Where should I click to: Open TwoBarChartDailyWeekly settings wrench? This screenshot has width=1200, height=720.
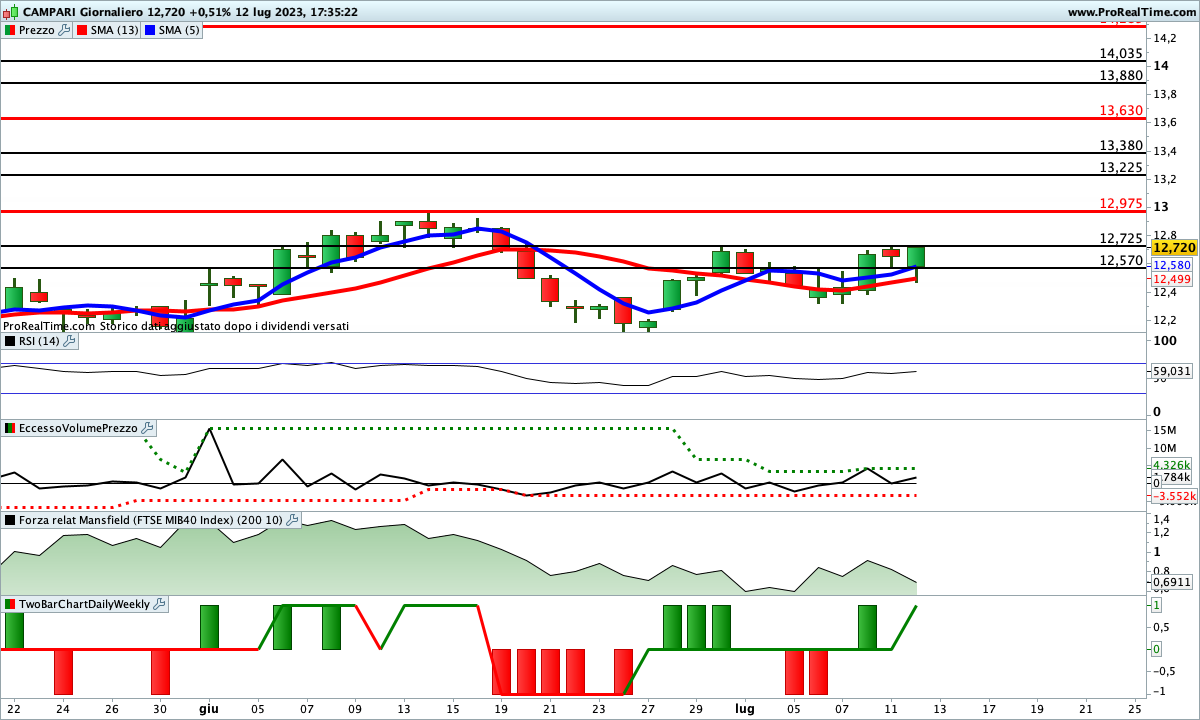(x=160, y=604)
